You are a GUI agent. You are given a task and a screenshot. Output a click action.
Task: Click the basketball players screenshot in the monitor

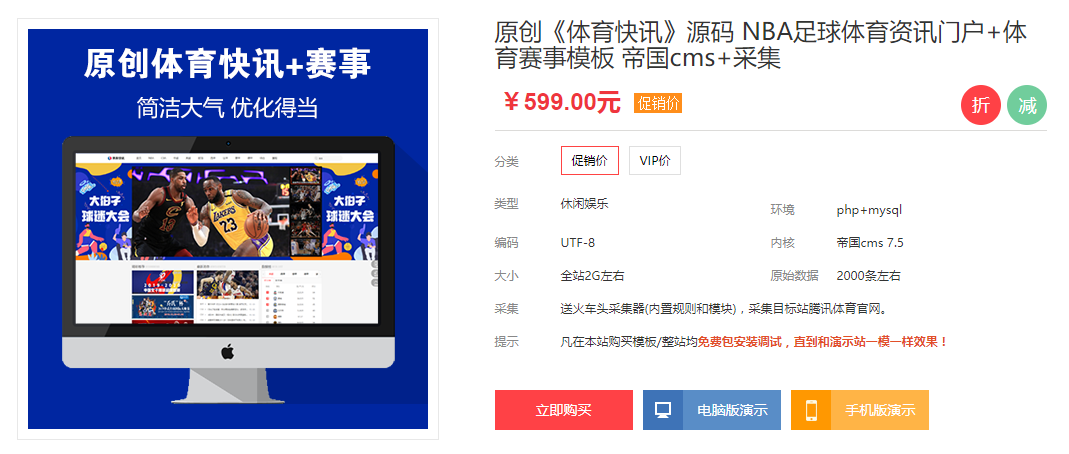click(211, 212)
